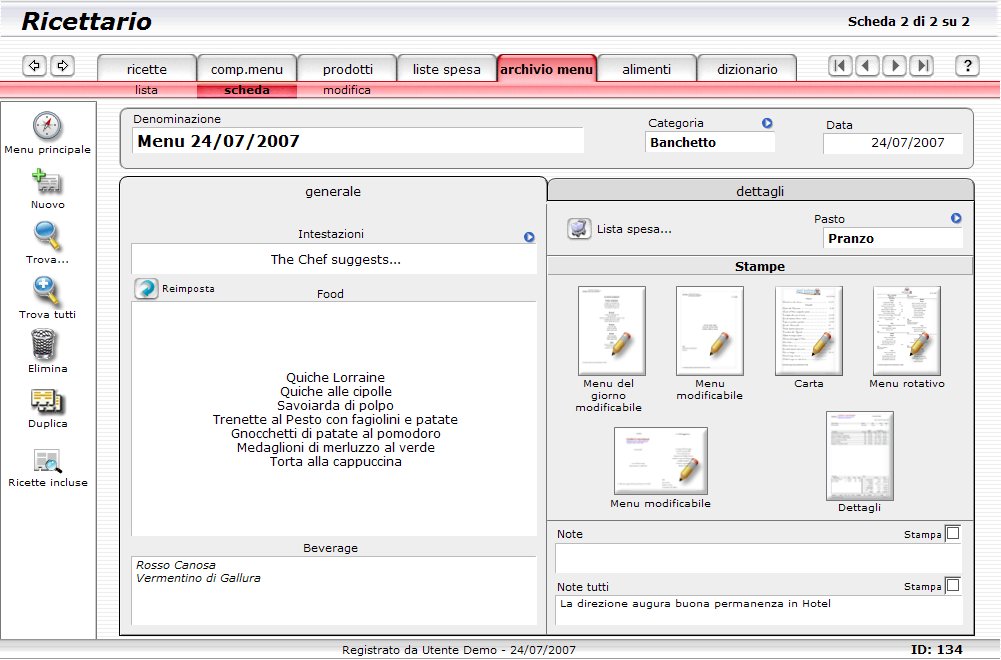Tick the Stampa checkbox beside Note
Viewport: 1001px width, 660px height.
pyautogui.click(x=952, y=533)
